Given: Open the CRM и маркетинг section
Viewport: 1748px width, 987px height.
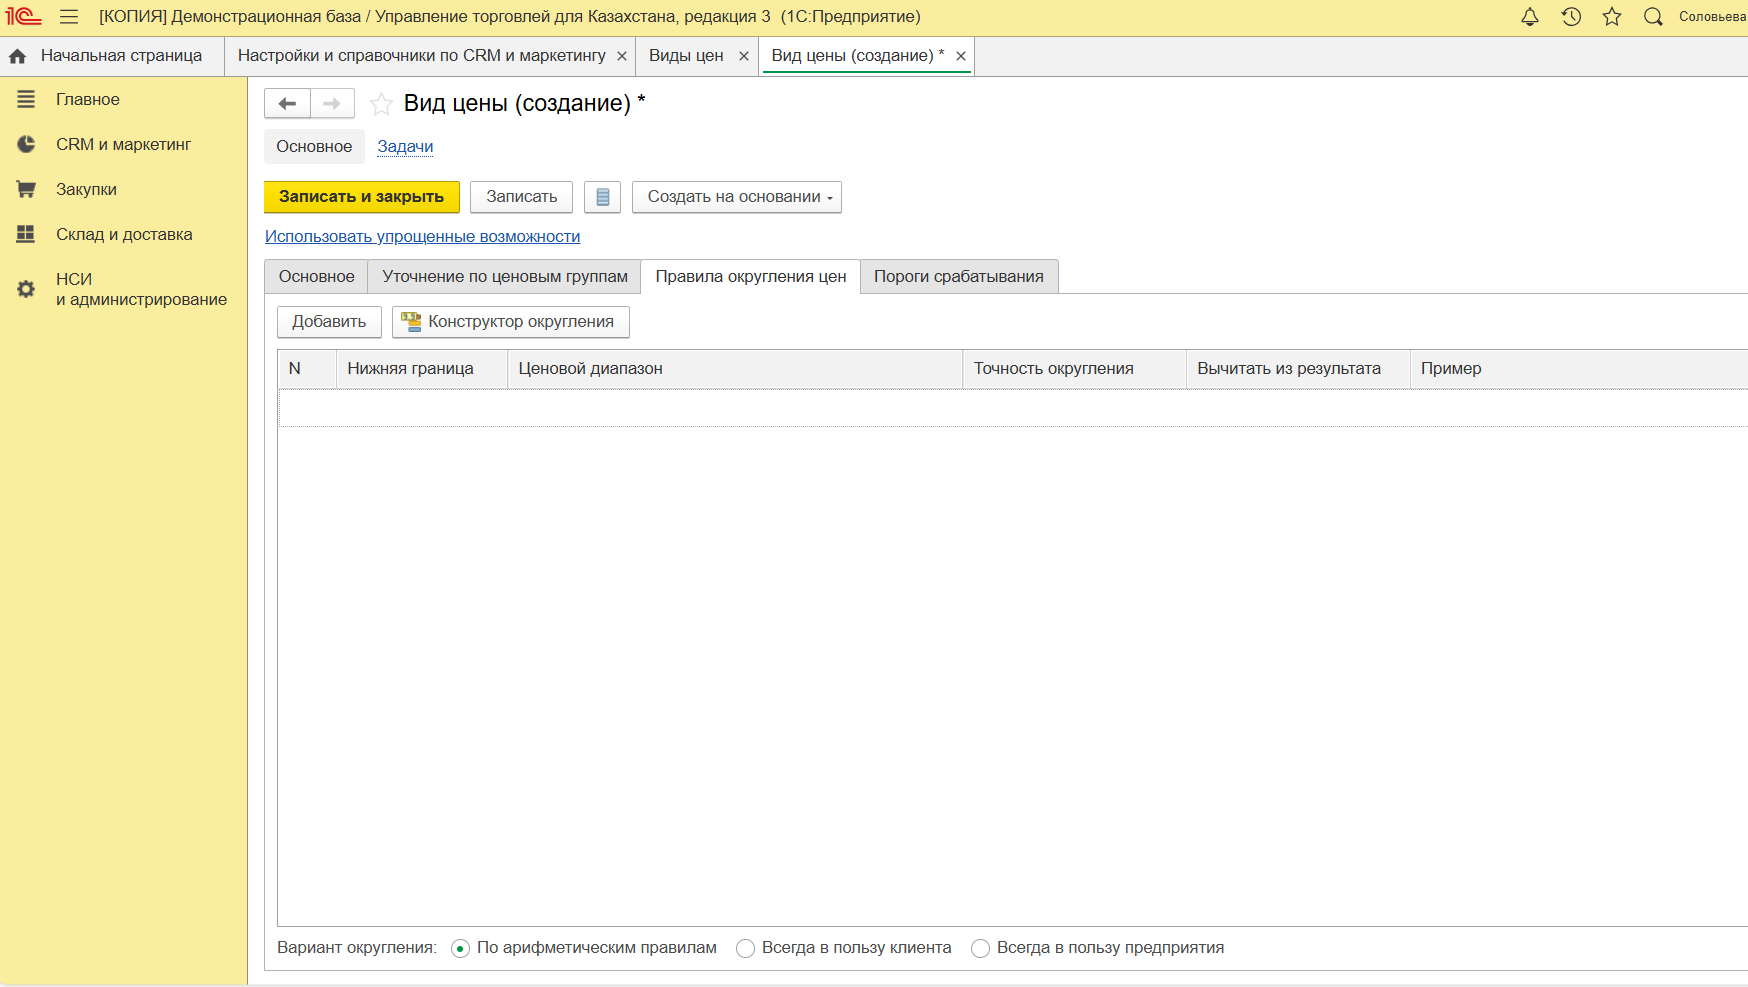Looking at the screenshot, I should (x=123, y=144).
